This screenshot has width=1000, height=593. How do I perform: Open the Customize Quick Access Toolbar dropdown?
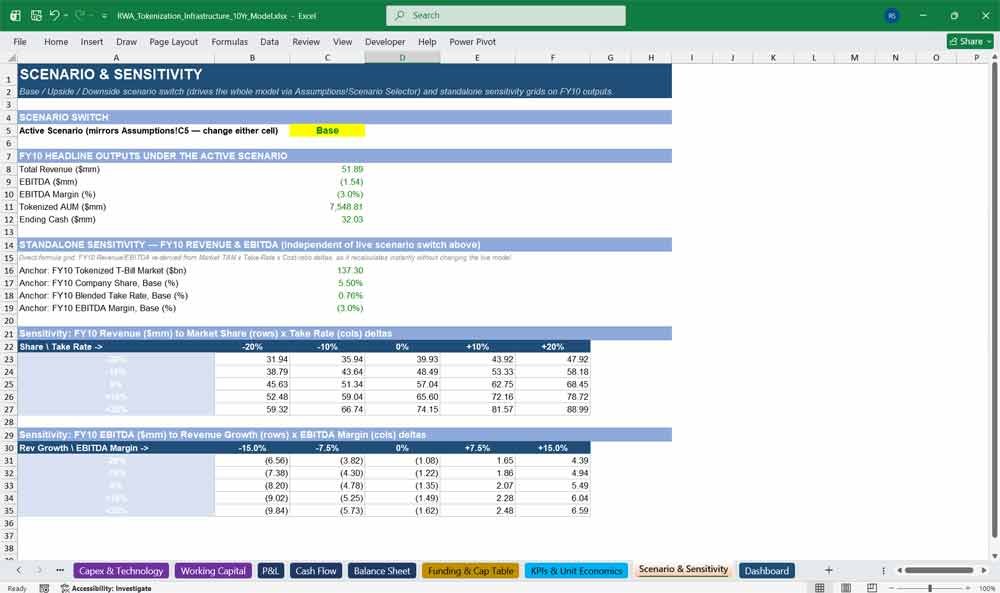pos(104,15)
